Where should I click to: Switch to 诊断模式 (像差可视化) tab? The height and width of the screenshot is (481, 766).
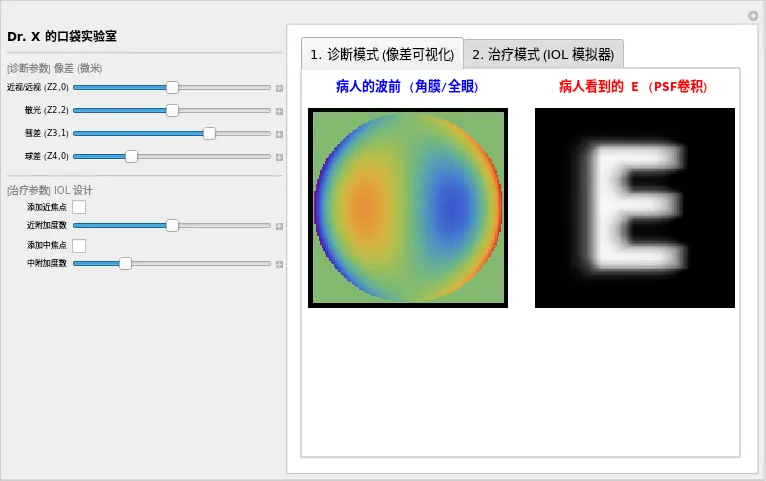tap(382, 54)
